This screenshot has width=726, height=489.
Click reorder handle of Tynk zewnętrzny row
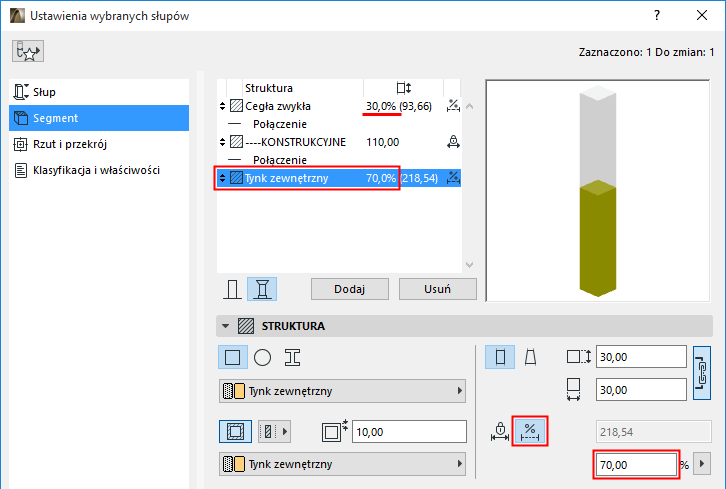tap(222, 178)
